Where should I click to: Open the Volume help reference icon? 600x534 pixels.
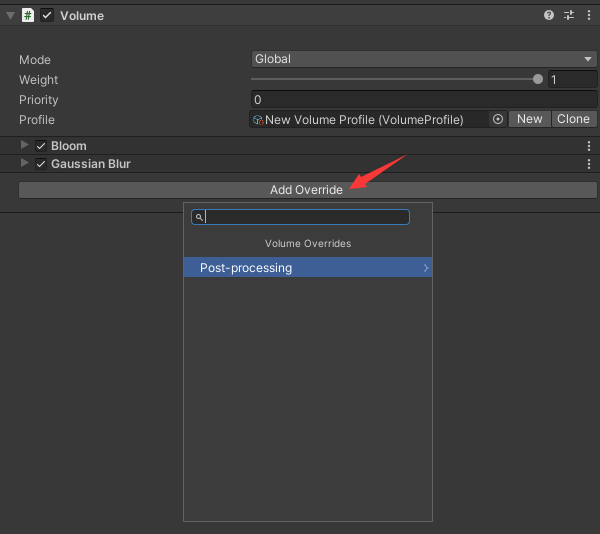click(x=549, y=15)
